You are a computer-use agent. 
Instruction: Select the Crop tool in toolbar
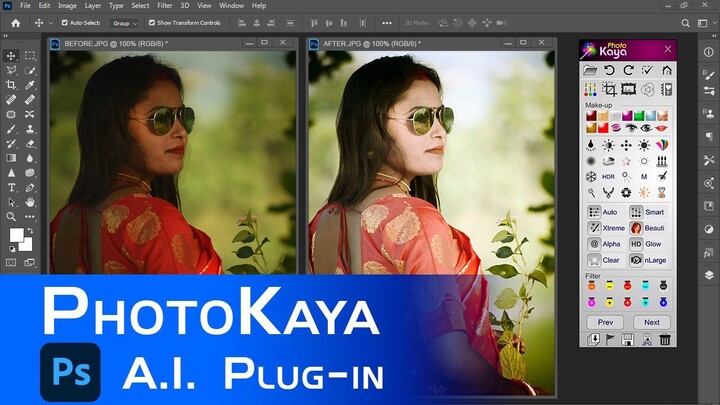point(11,85)
